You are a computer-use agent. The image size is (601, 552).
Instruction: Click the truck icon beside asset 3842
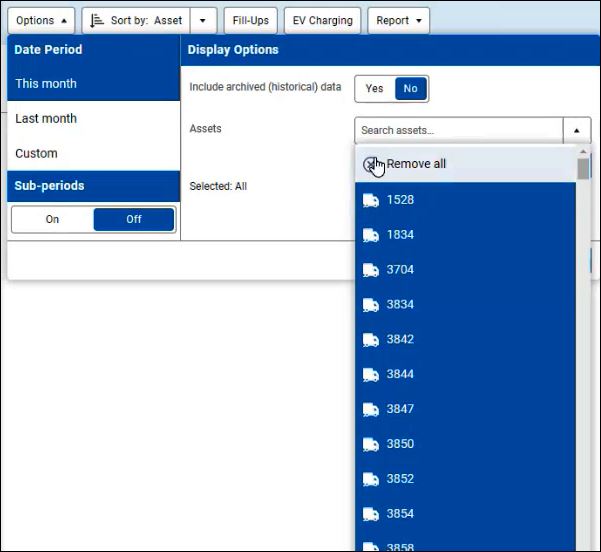(370, 340)
